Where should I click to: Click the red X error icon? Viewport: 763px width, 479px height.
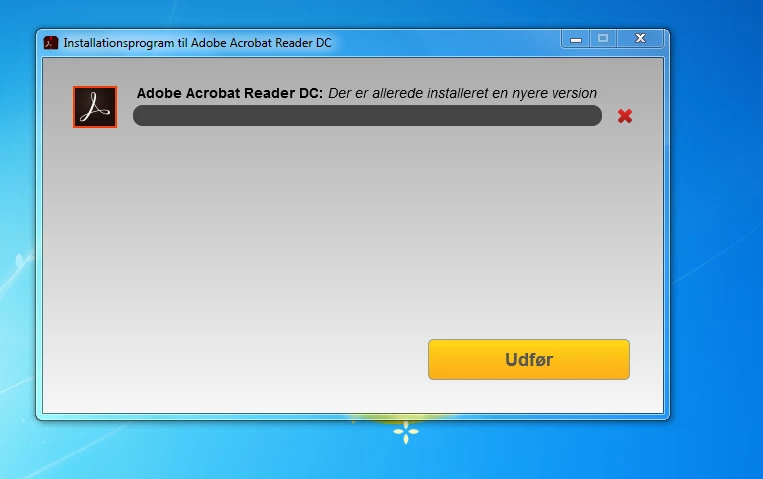point(625,116)
